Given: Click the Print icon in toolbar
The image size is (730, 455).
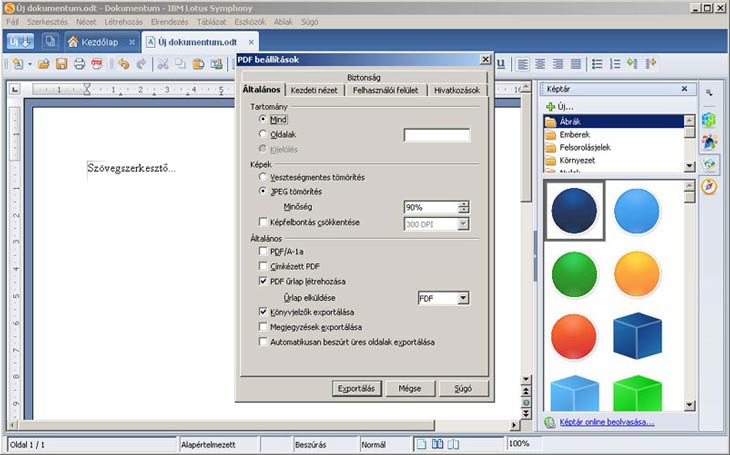Looking at the screenshot, I should click(x=80, y=64).
